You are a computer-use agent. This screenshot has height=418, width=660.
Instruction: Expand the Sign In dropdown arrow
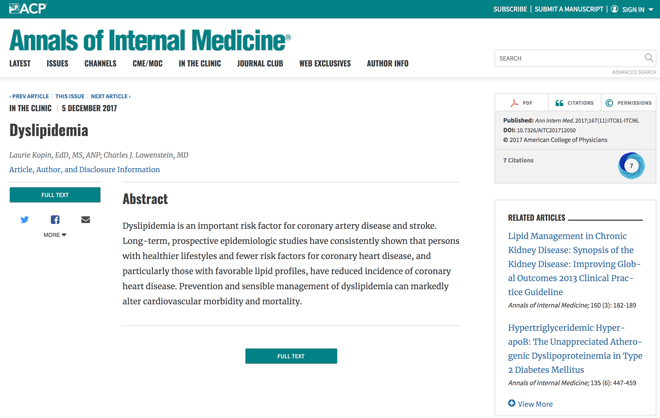click(x=651, y=9)
